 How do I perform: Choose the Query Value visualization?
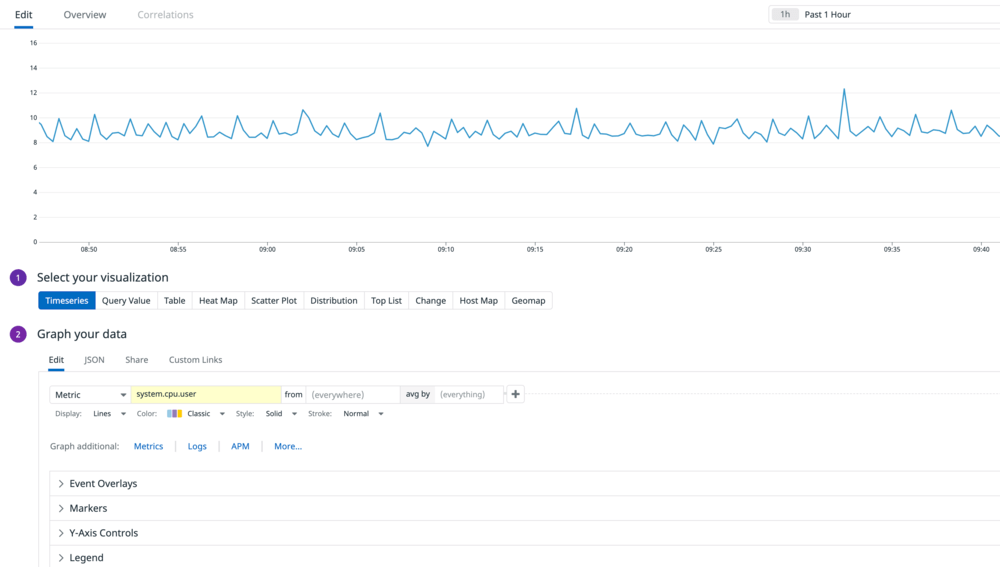[x=126, y=300]
